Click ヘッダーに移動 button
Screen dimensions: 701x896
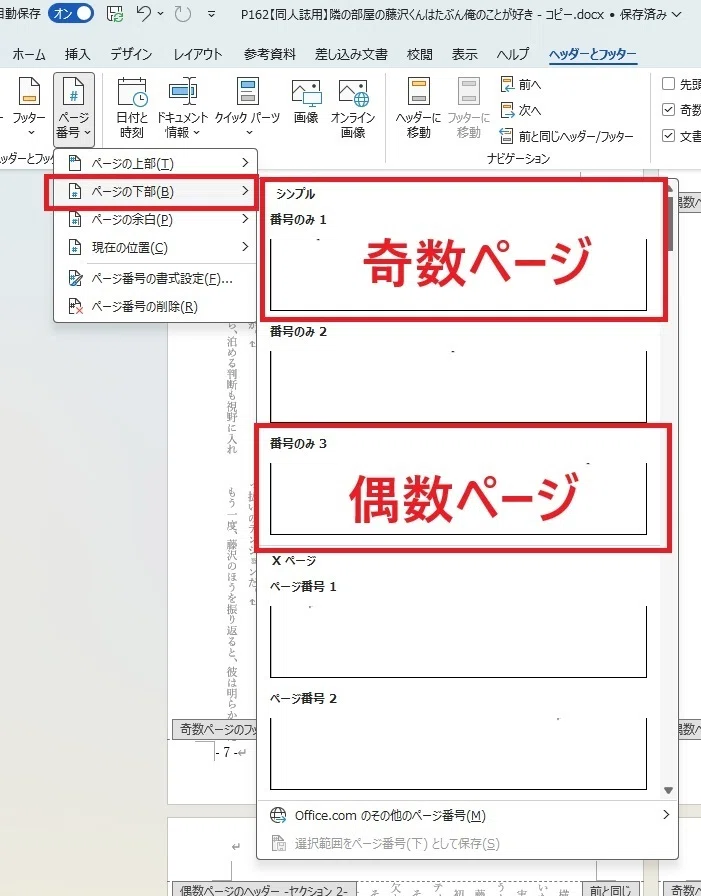419,107
